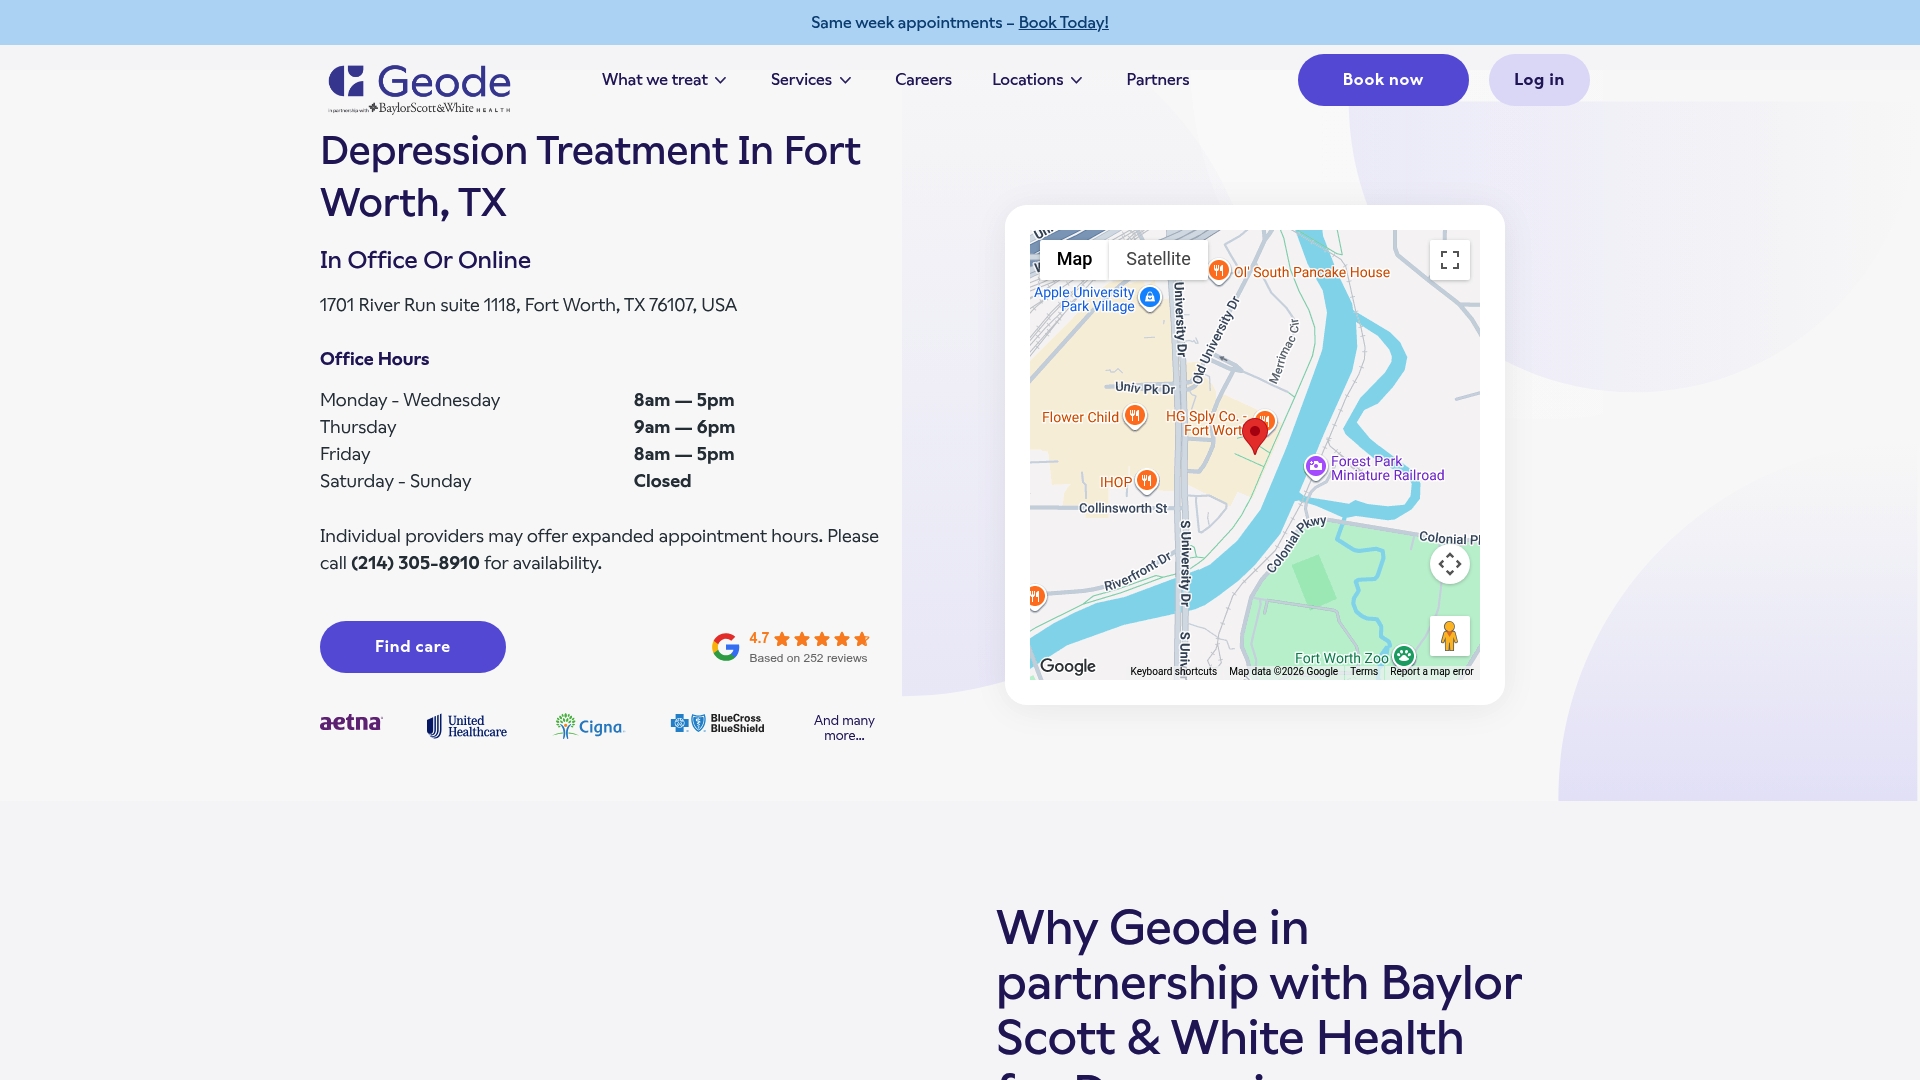Click Apple University Park Village marker
The width and height of the screenshot is (1920, 1080).
click(x=1150, y=297)
